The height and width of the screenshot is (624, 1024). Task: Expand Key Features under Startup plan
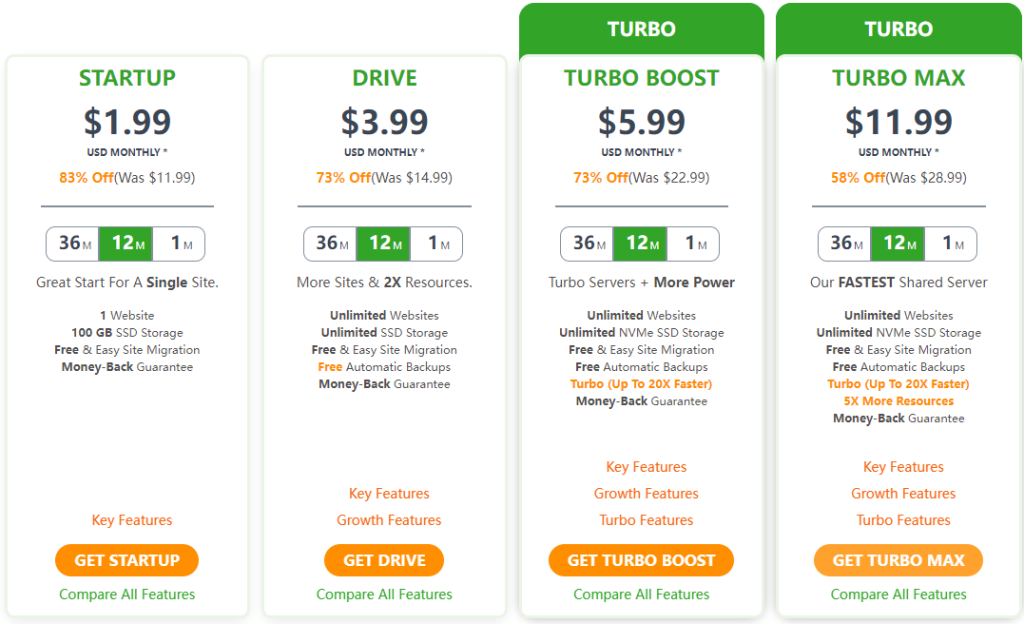click(132, 520)
